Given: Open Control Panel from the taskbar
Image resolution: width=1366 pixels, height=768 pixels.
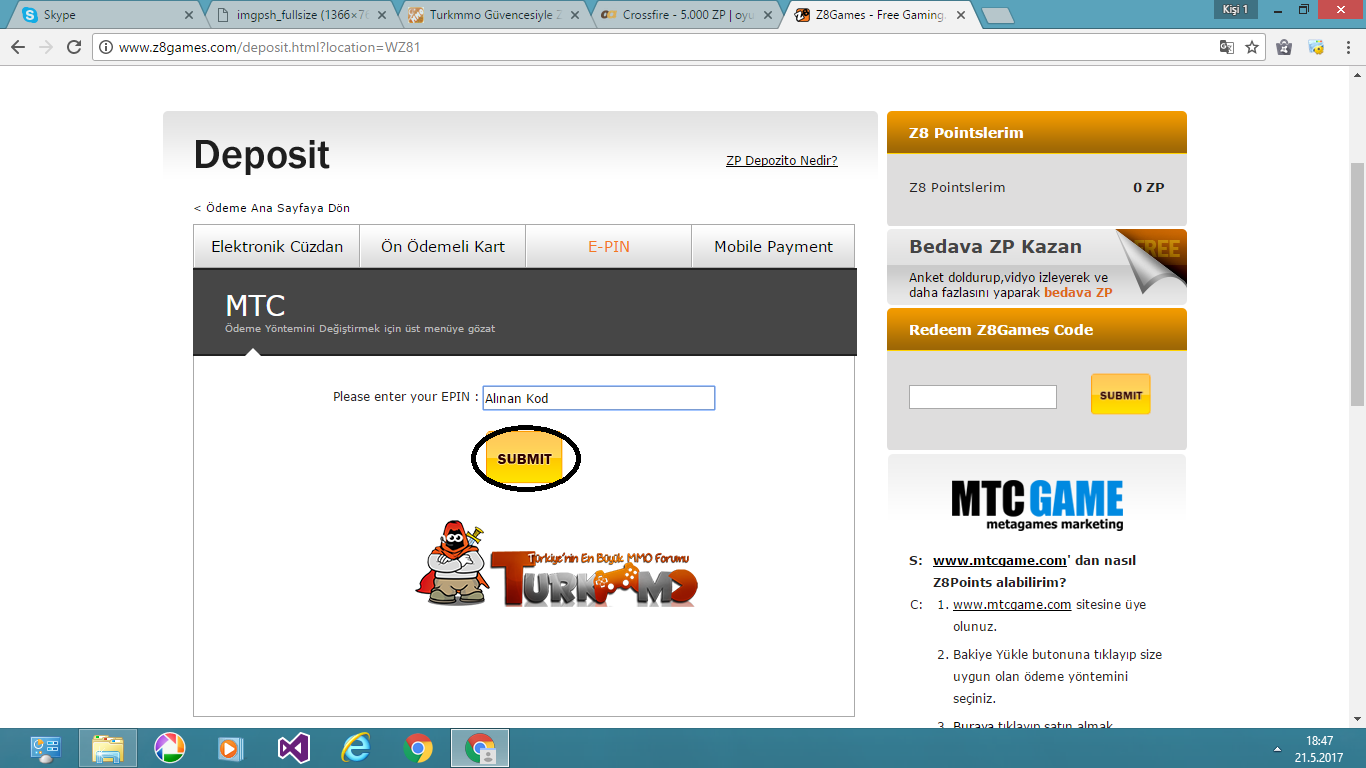Looking at the screenshot, I should 45,748.
